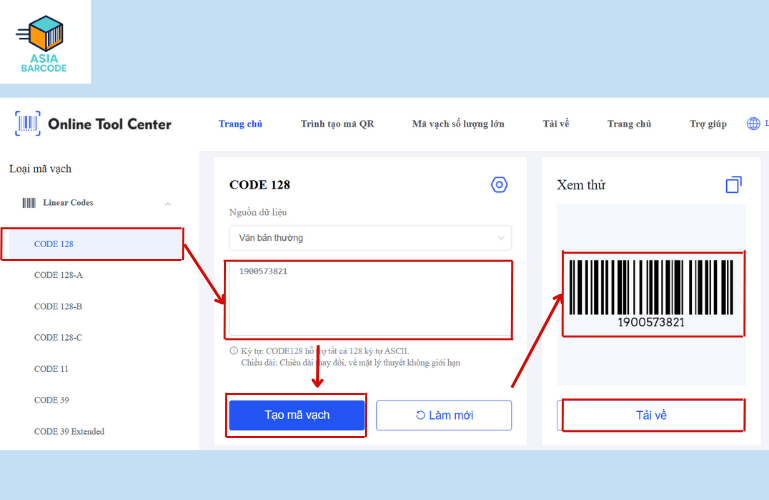
Task: Click the info icon beside Ký tự note
Action: click(x=233, y=351)
